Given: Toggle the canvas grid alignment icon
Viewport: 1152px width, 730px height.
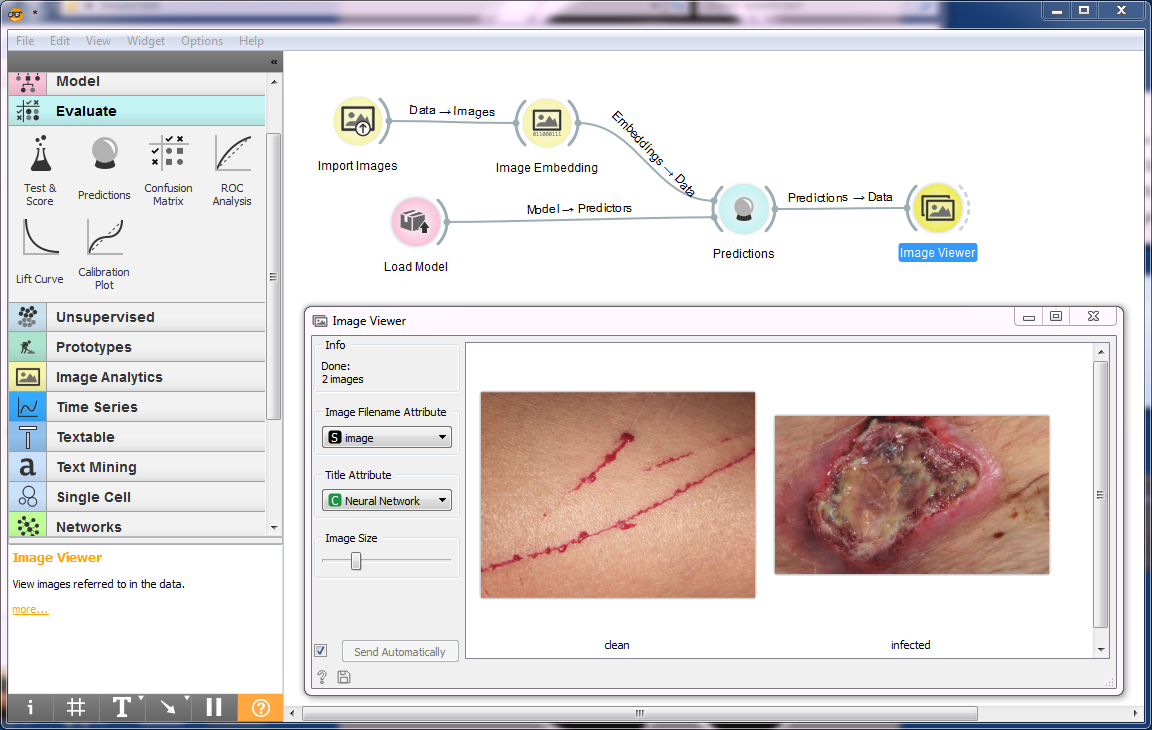Looking at the screenshot, I should [x=75, y=708].
